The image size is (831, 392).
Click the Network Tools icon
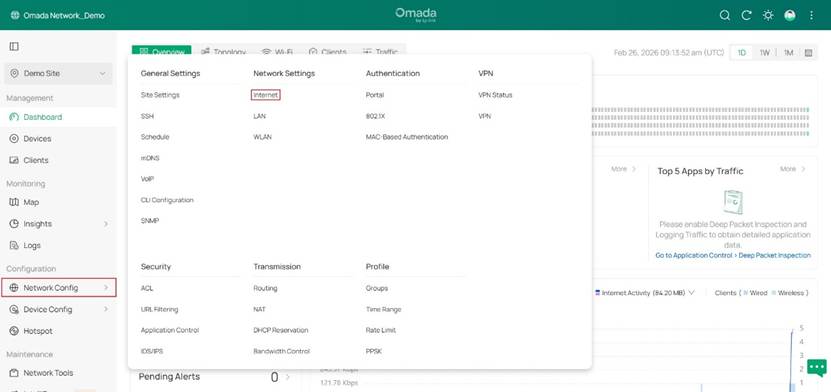click(14, 373)
